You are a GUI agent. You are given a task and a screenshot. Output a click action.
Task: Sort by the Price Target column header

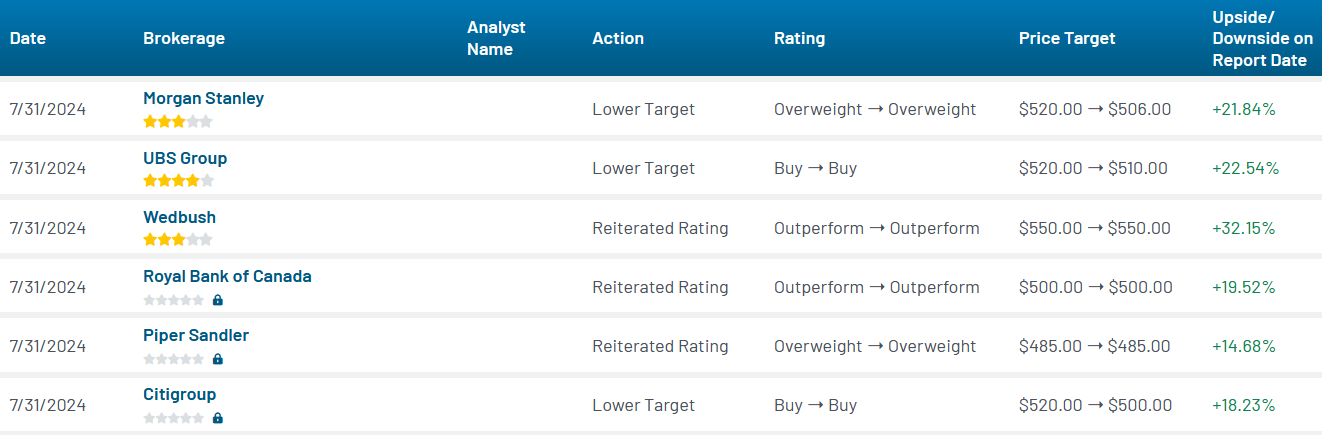tap(1067, 38)
